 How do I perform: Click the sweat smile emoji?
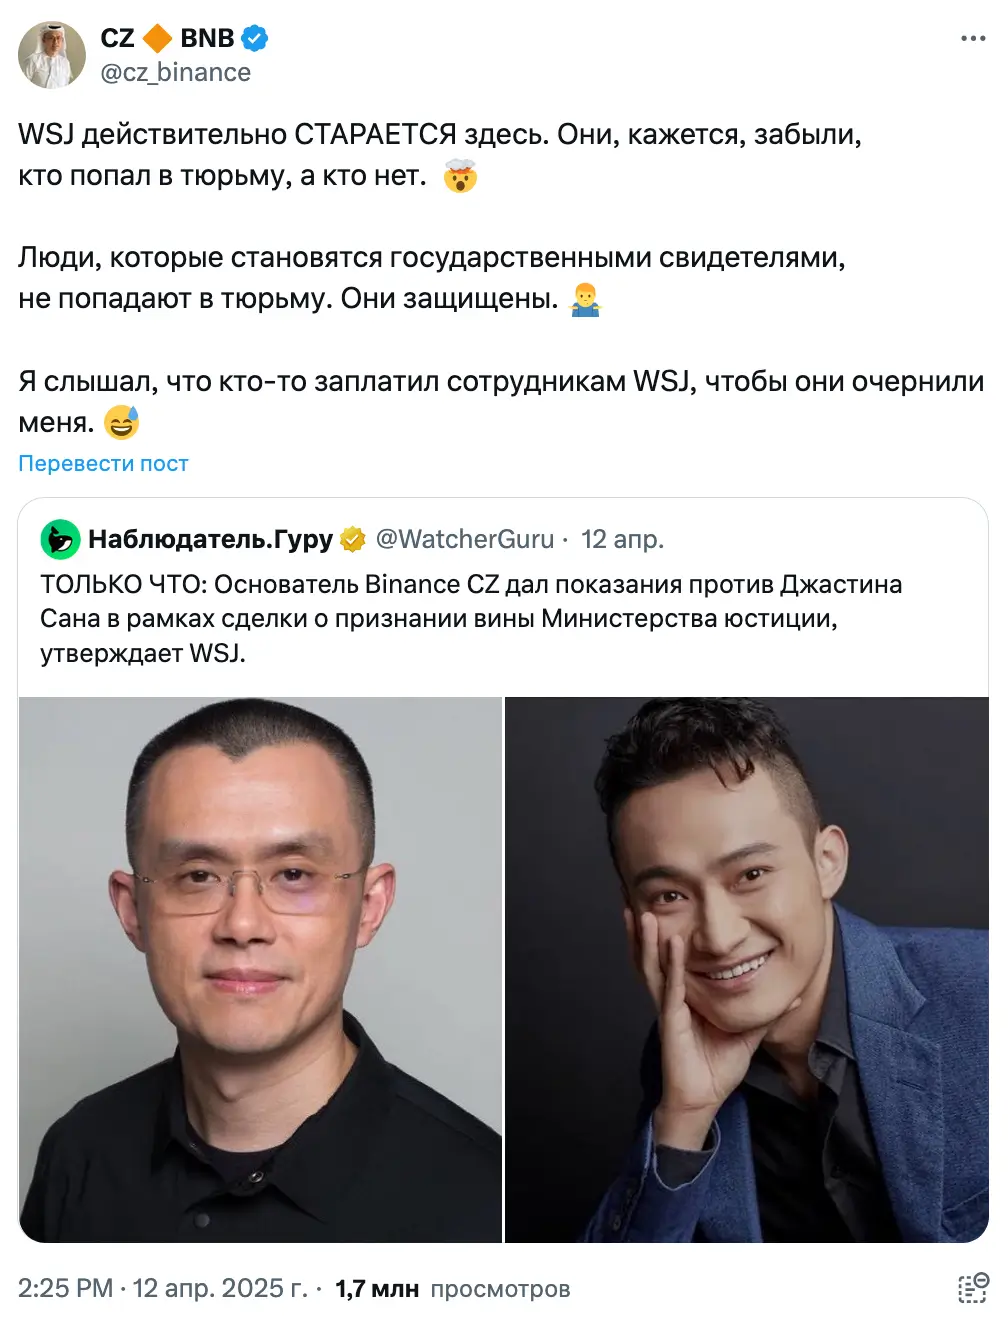pyautogui.click(x=121, y=423)
